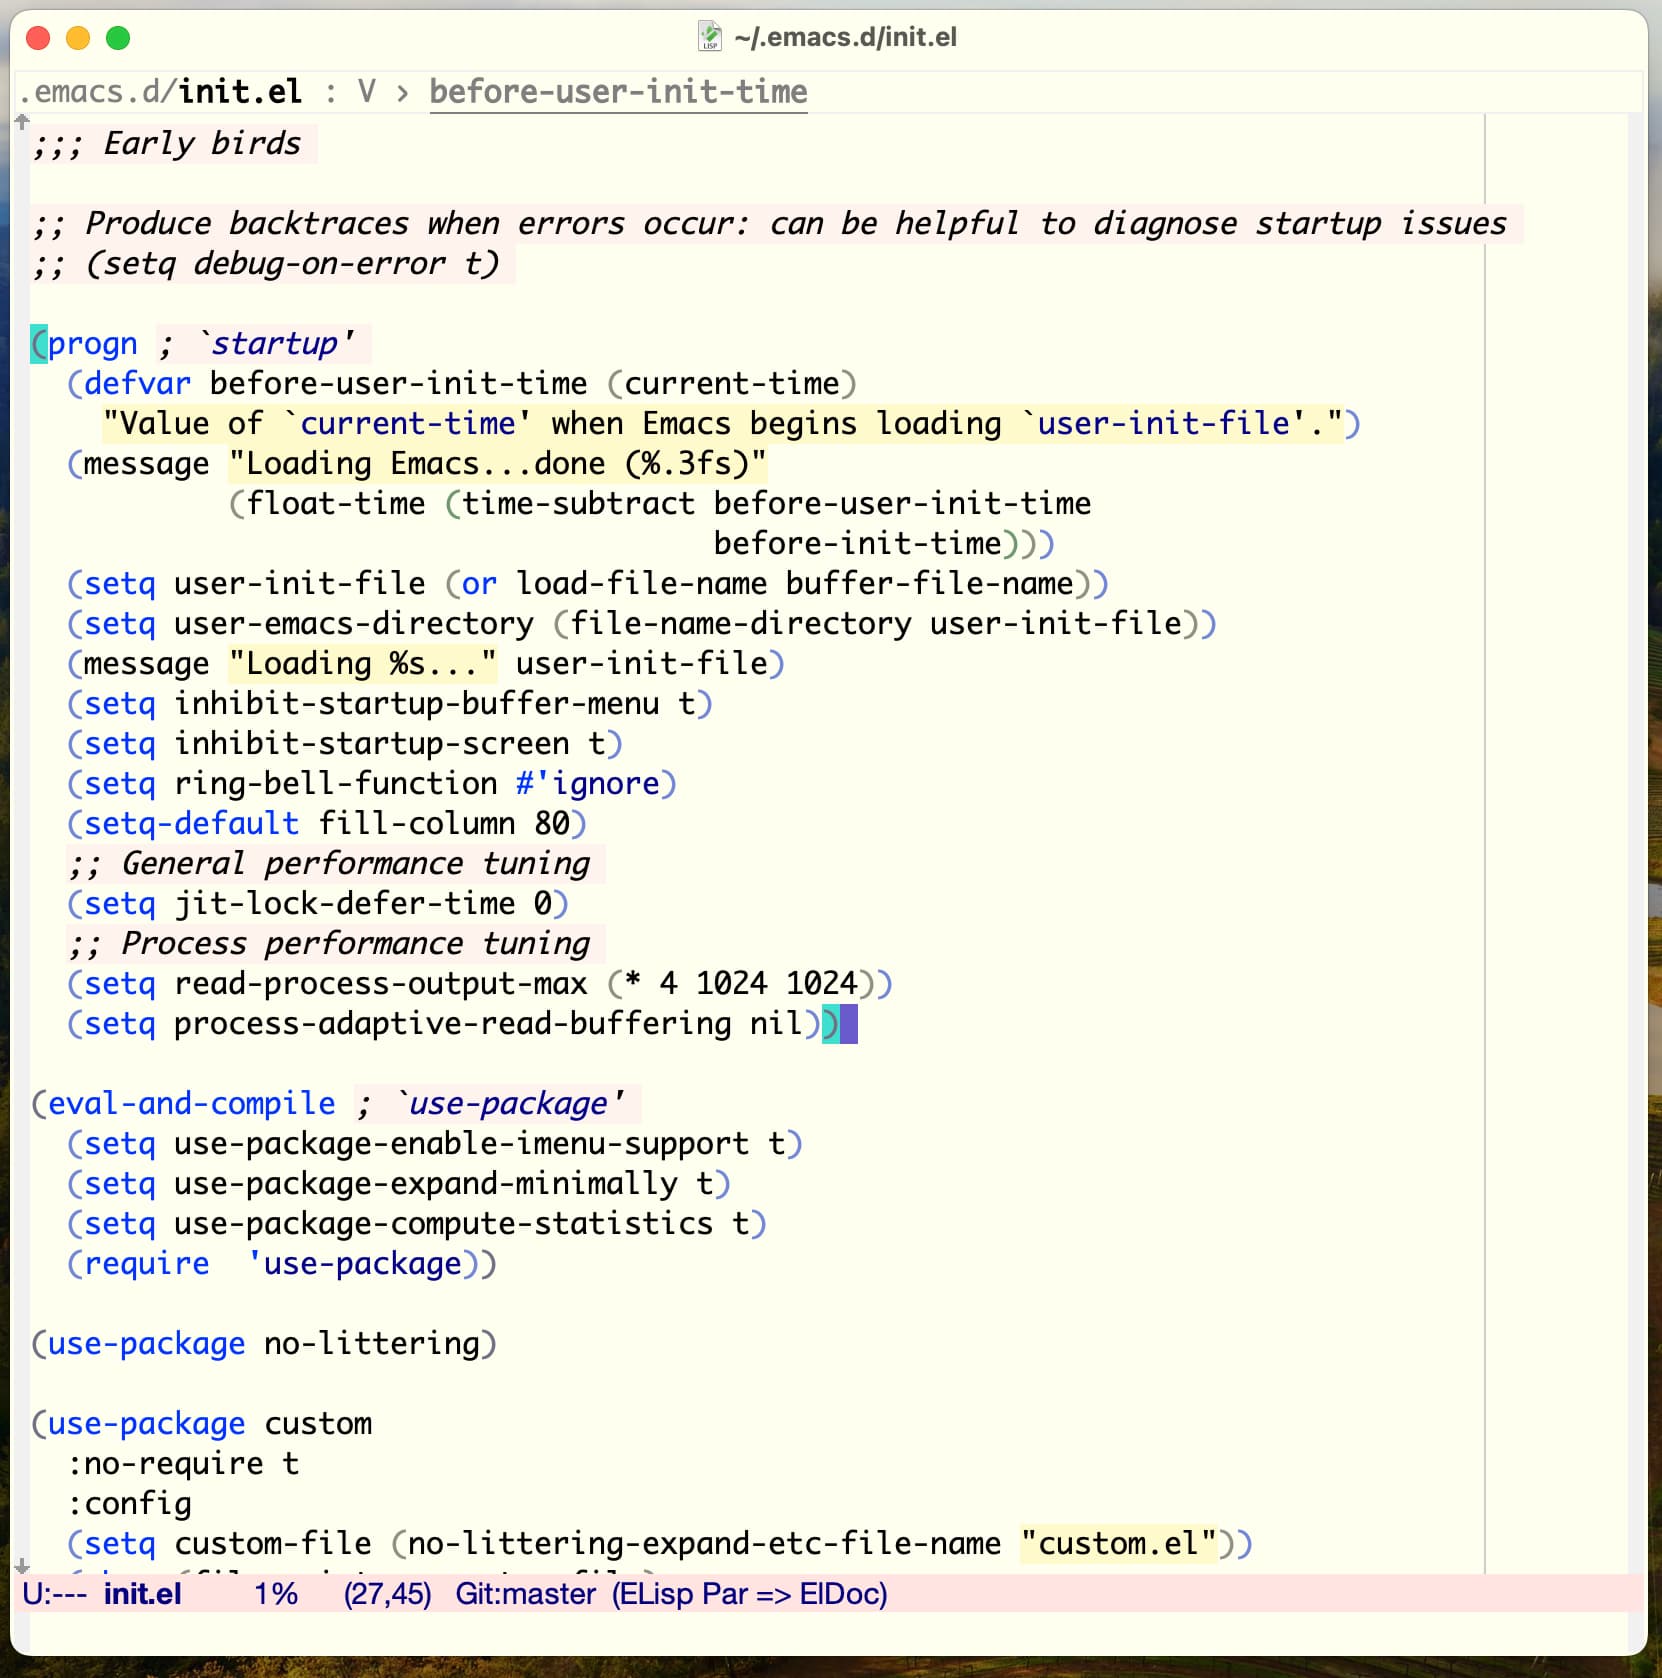This screenshot has width=1662, height=1678.
Task: Click the 1% buffer position indicator
Action: point(276,1594)
